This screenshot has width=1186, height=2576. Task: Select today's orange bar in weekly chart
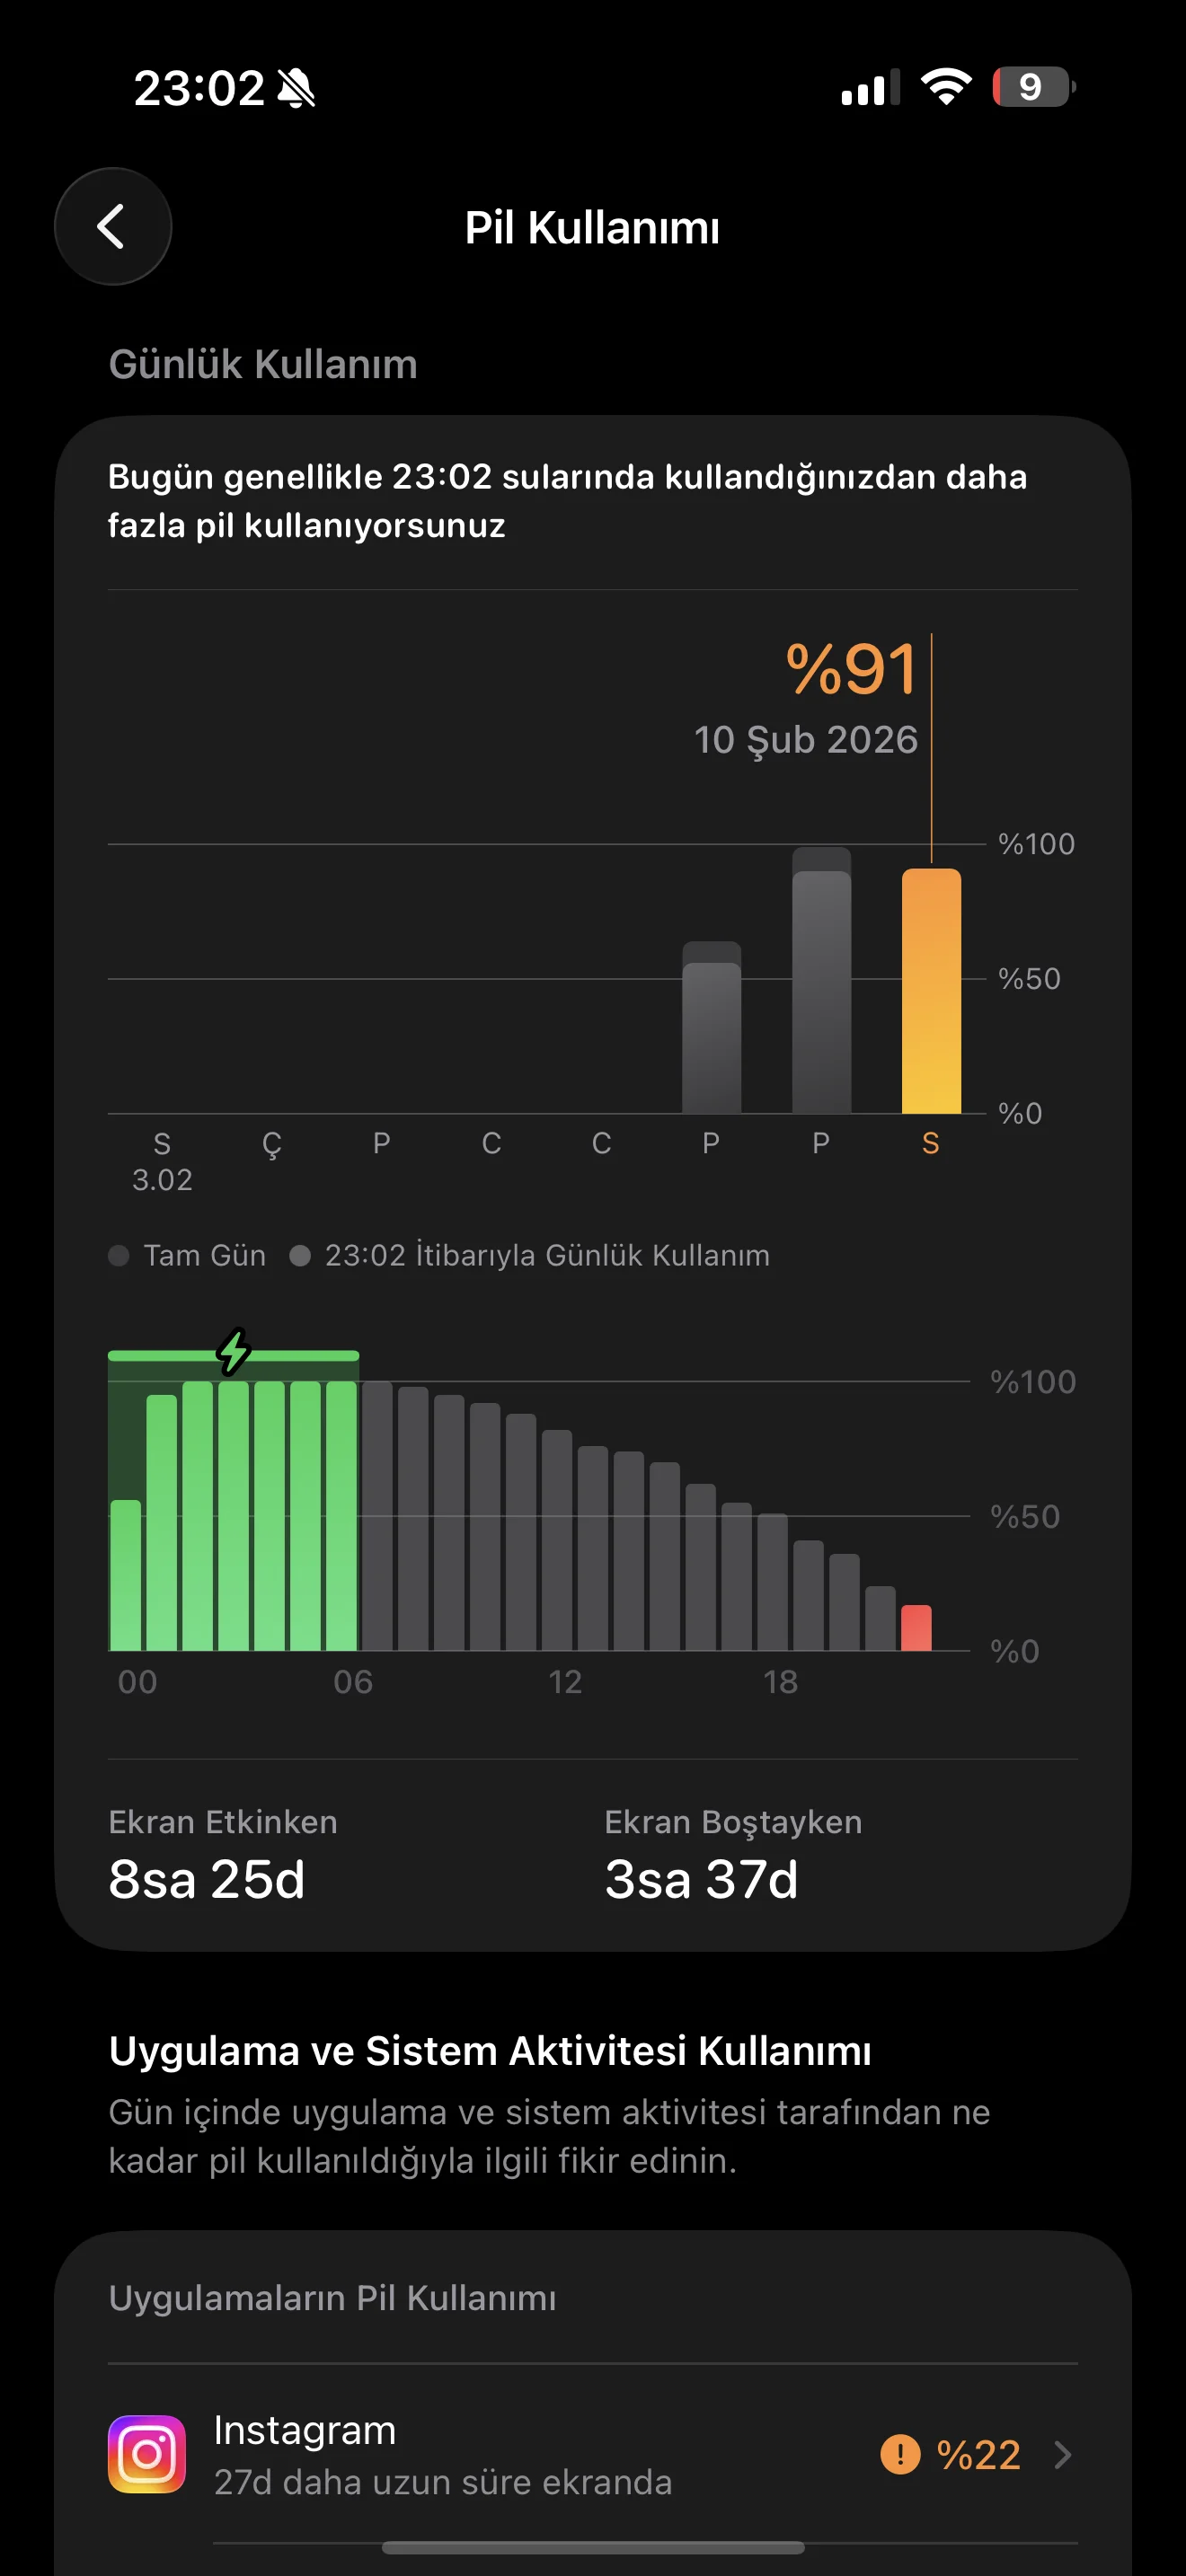click(x=931, y=990)
